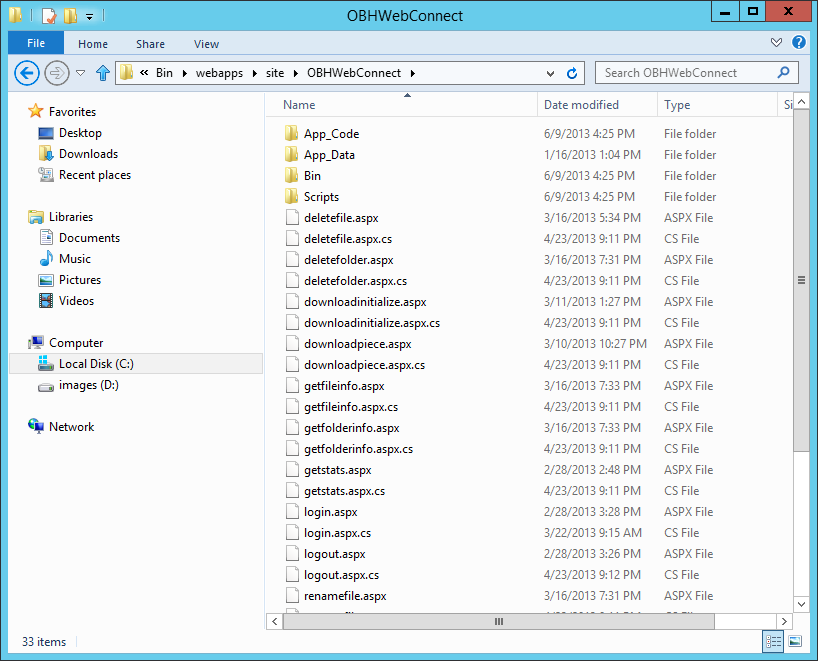The width and height of the screenshot is (818, 661).
Task: Show hidden breadcrumb path chevrons
Action: [x=144, y=73]
